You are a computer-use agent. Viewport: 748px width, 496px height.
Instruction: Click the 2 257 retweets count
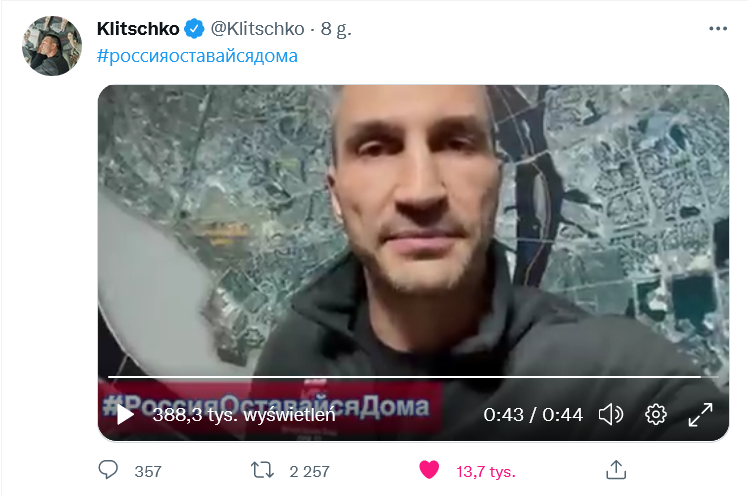click(x=309, y=472)
